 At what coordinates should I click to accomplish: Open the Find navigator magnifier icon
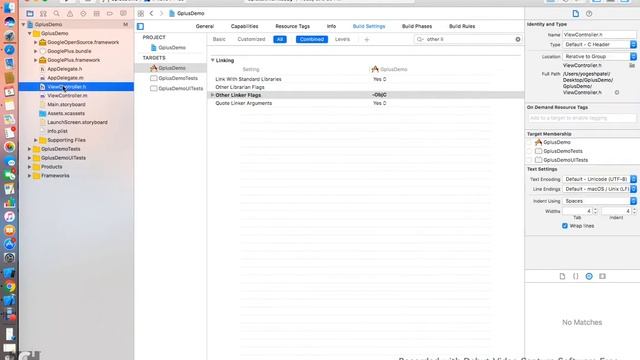[57, 13]
